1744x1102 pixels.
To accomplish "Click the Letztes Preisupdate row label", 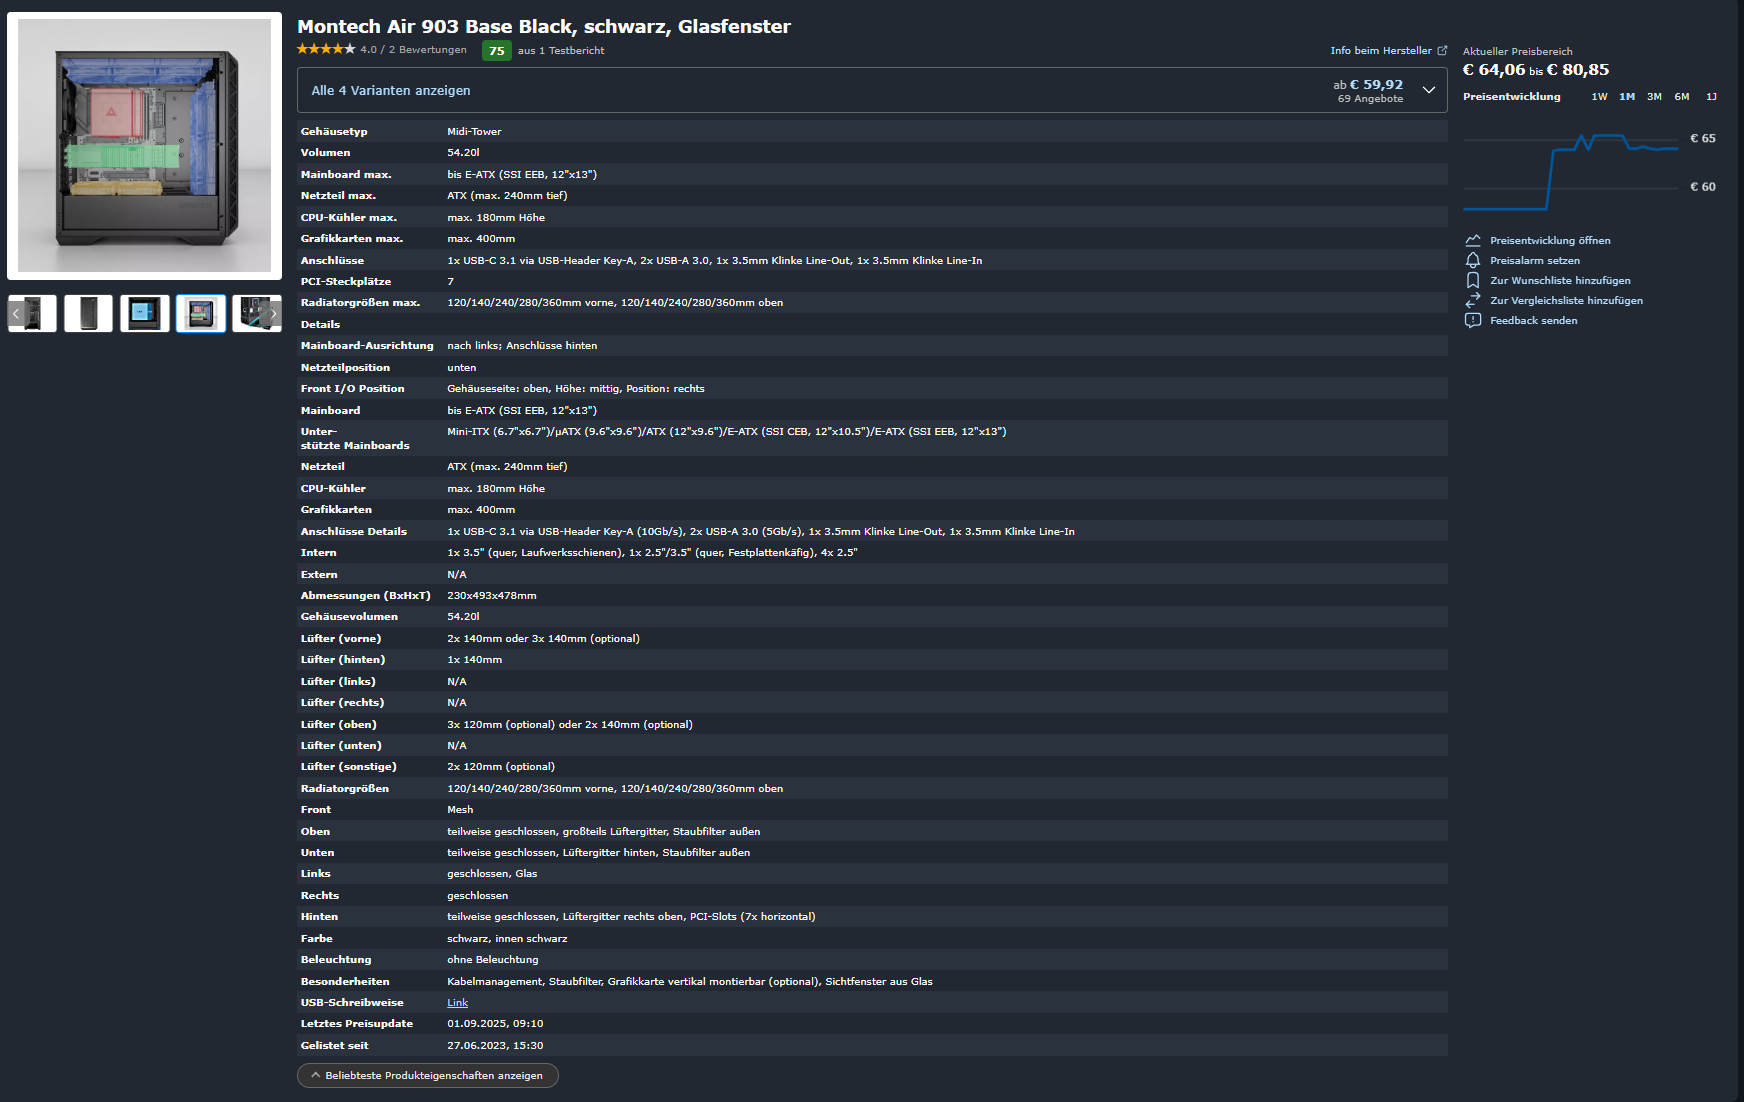I will [x=356, y=1023].
